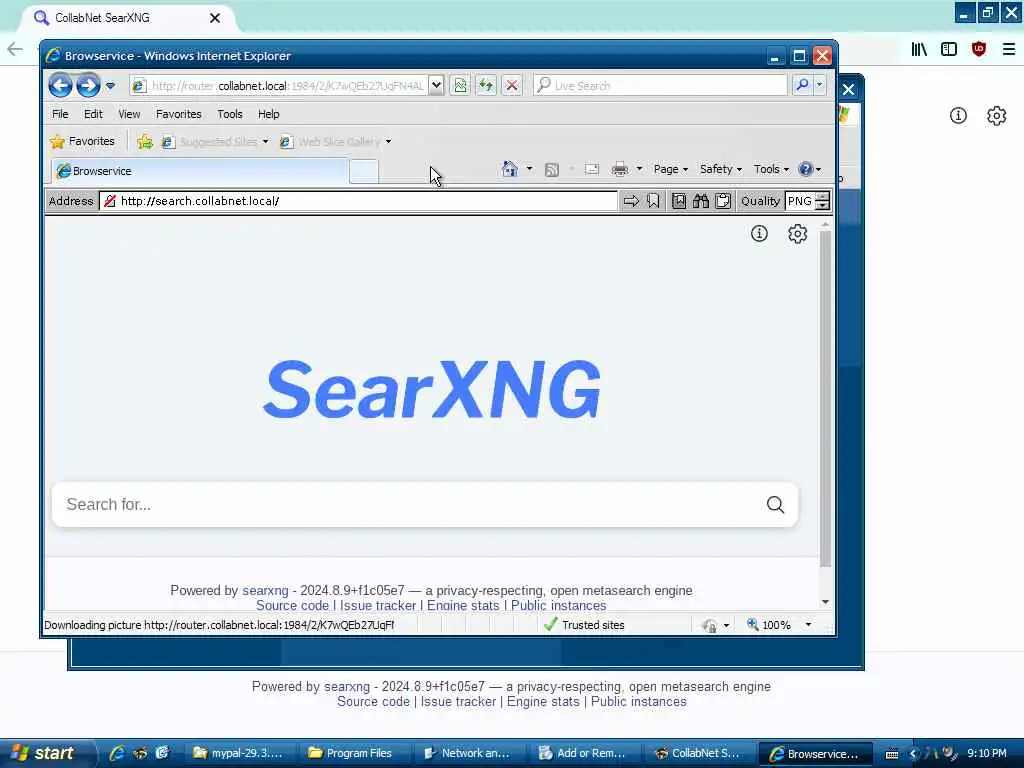Adjust the PNG Quality spinner

[823, 201]
